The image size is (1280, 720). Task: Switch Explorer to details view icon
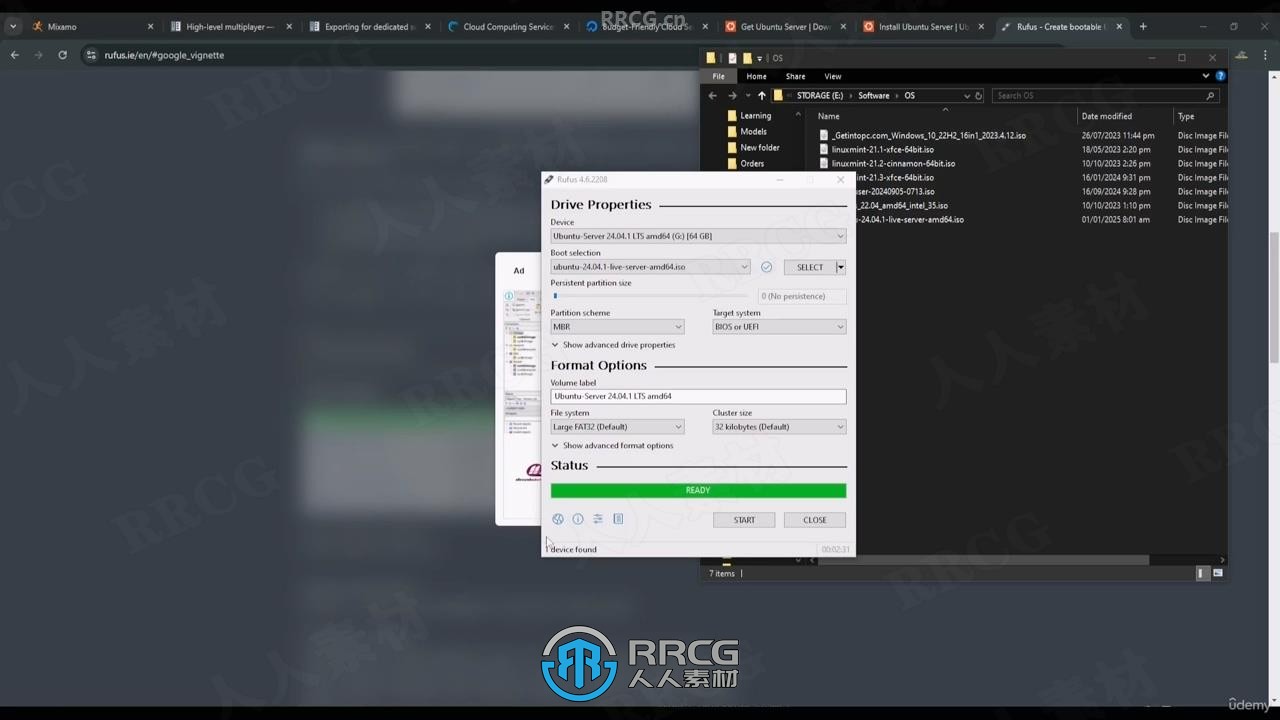(1202, 573)
